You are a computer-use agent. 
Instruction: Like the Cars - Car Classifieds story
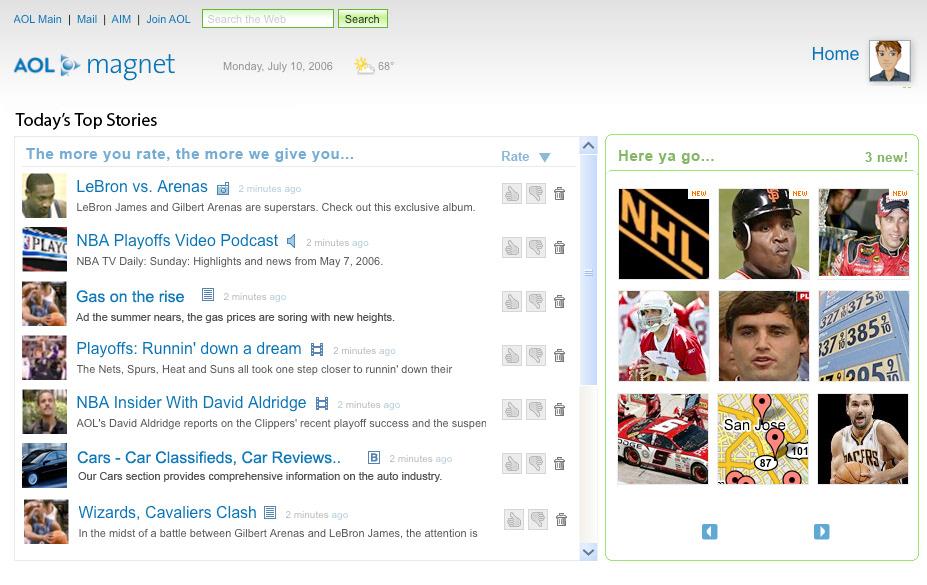(512, 463)
